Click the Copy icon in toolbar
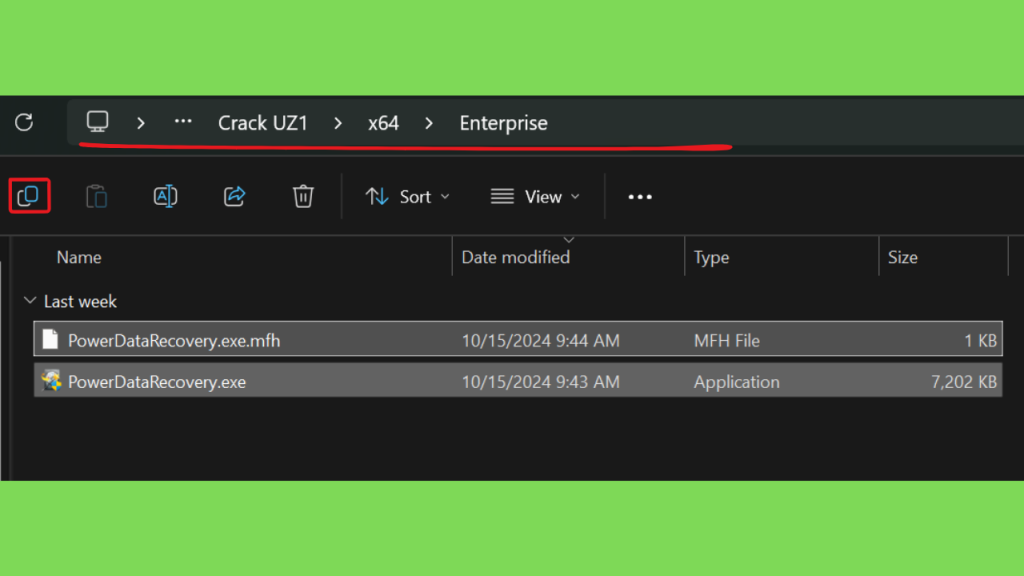 tap(29, 196)
